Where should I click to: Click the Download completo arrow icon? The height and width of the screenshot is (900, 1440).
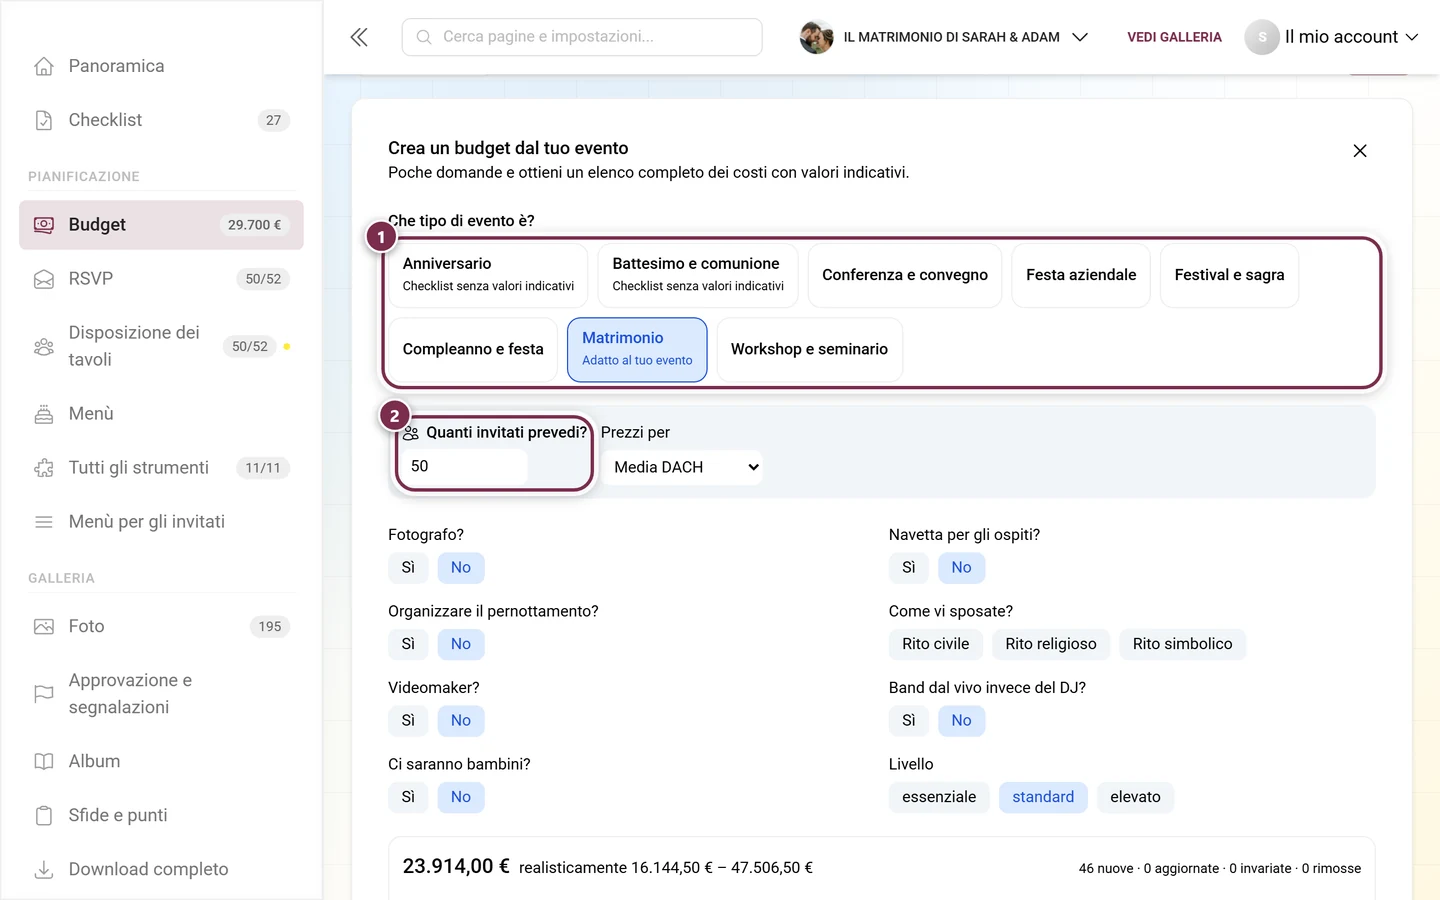point(44,870)
